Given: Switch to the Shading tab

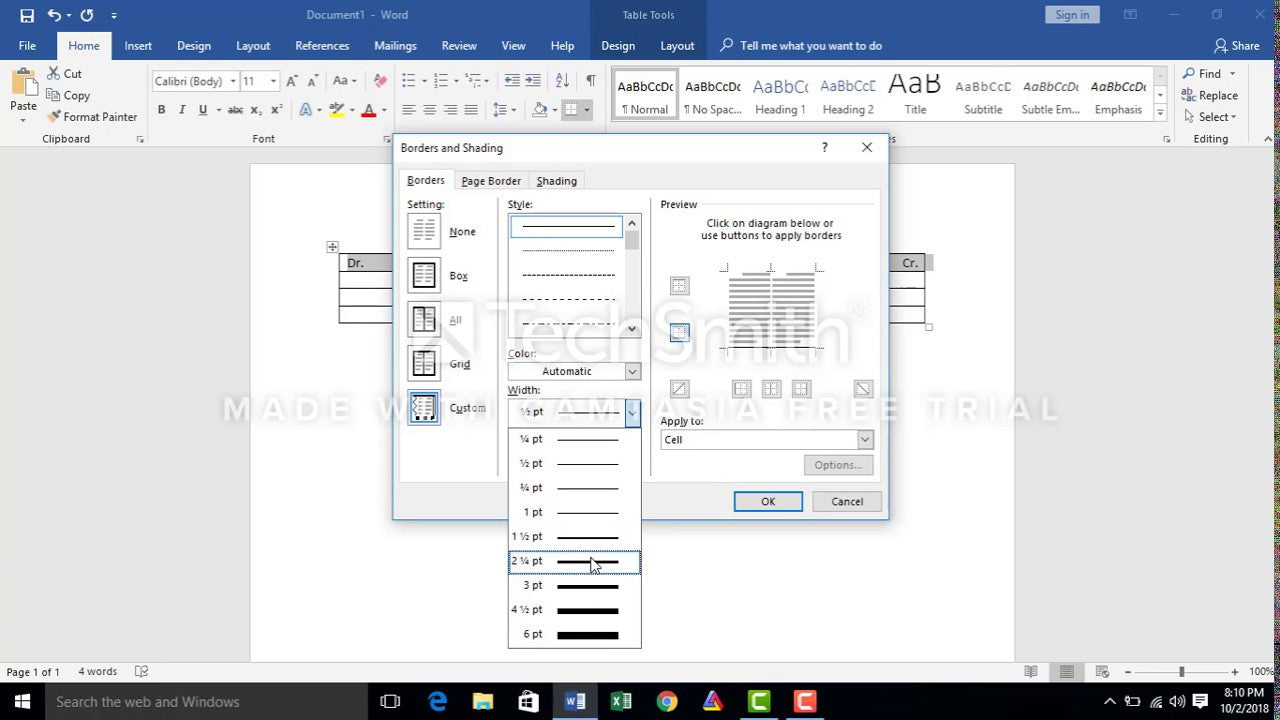Looking at the screenshot, I should (556, 180).
